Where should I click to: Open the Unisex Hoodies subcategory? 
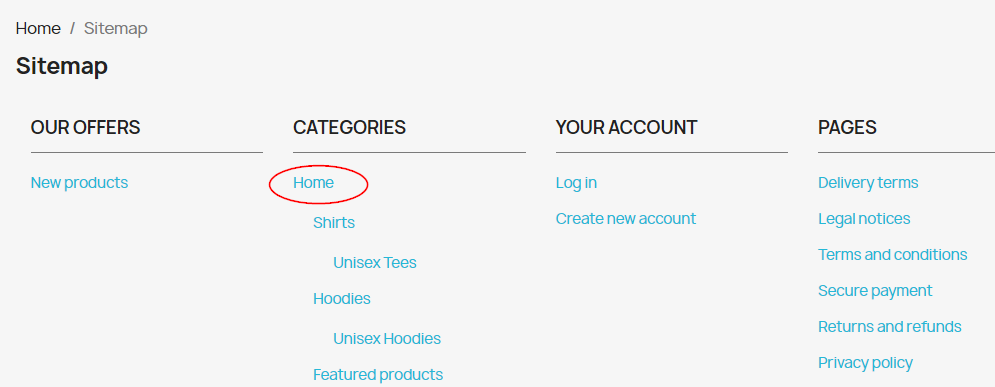[387, 339]
